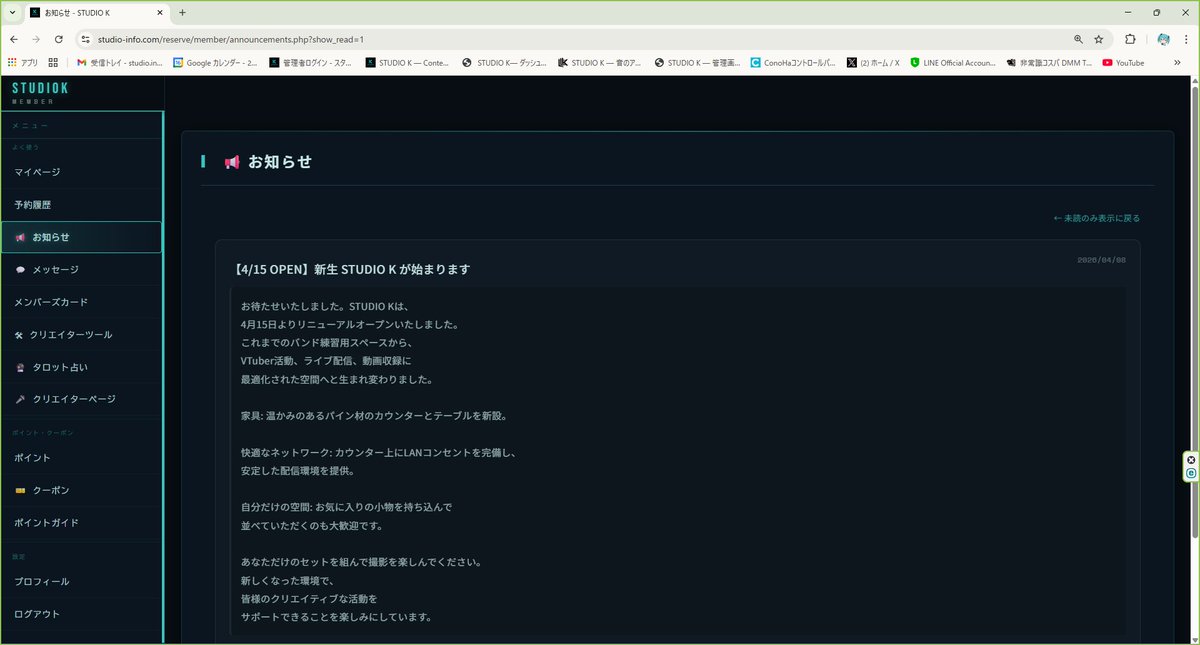Go to 予約履歴 in the sidebar
The height and width of the screenshot is (645, 1200).
tap(81, 205)
